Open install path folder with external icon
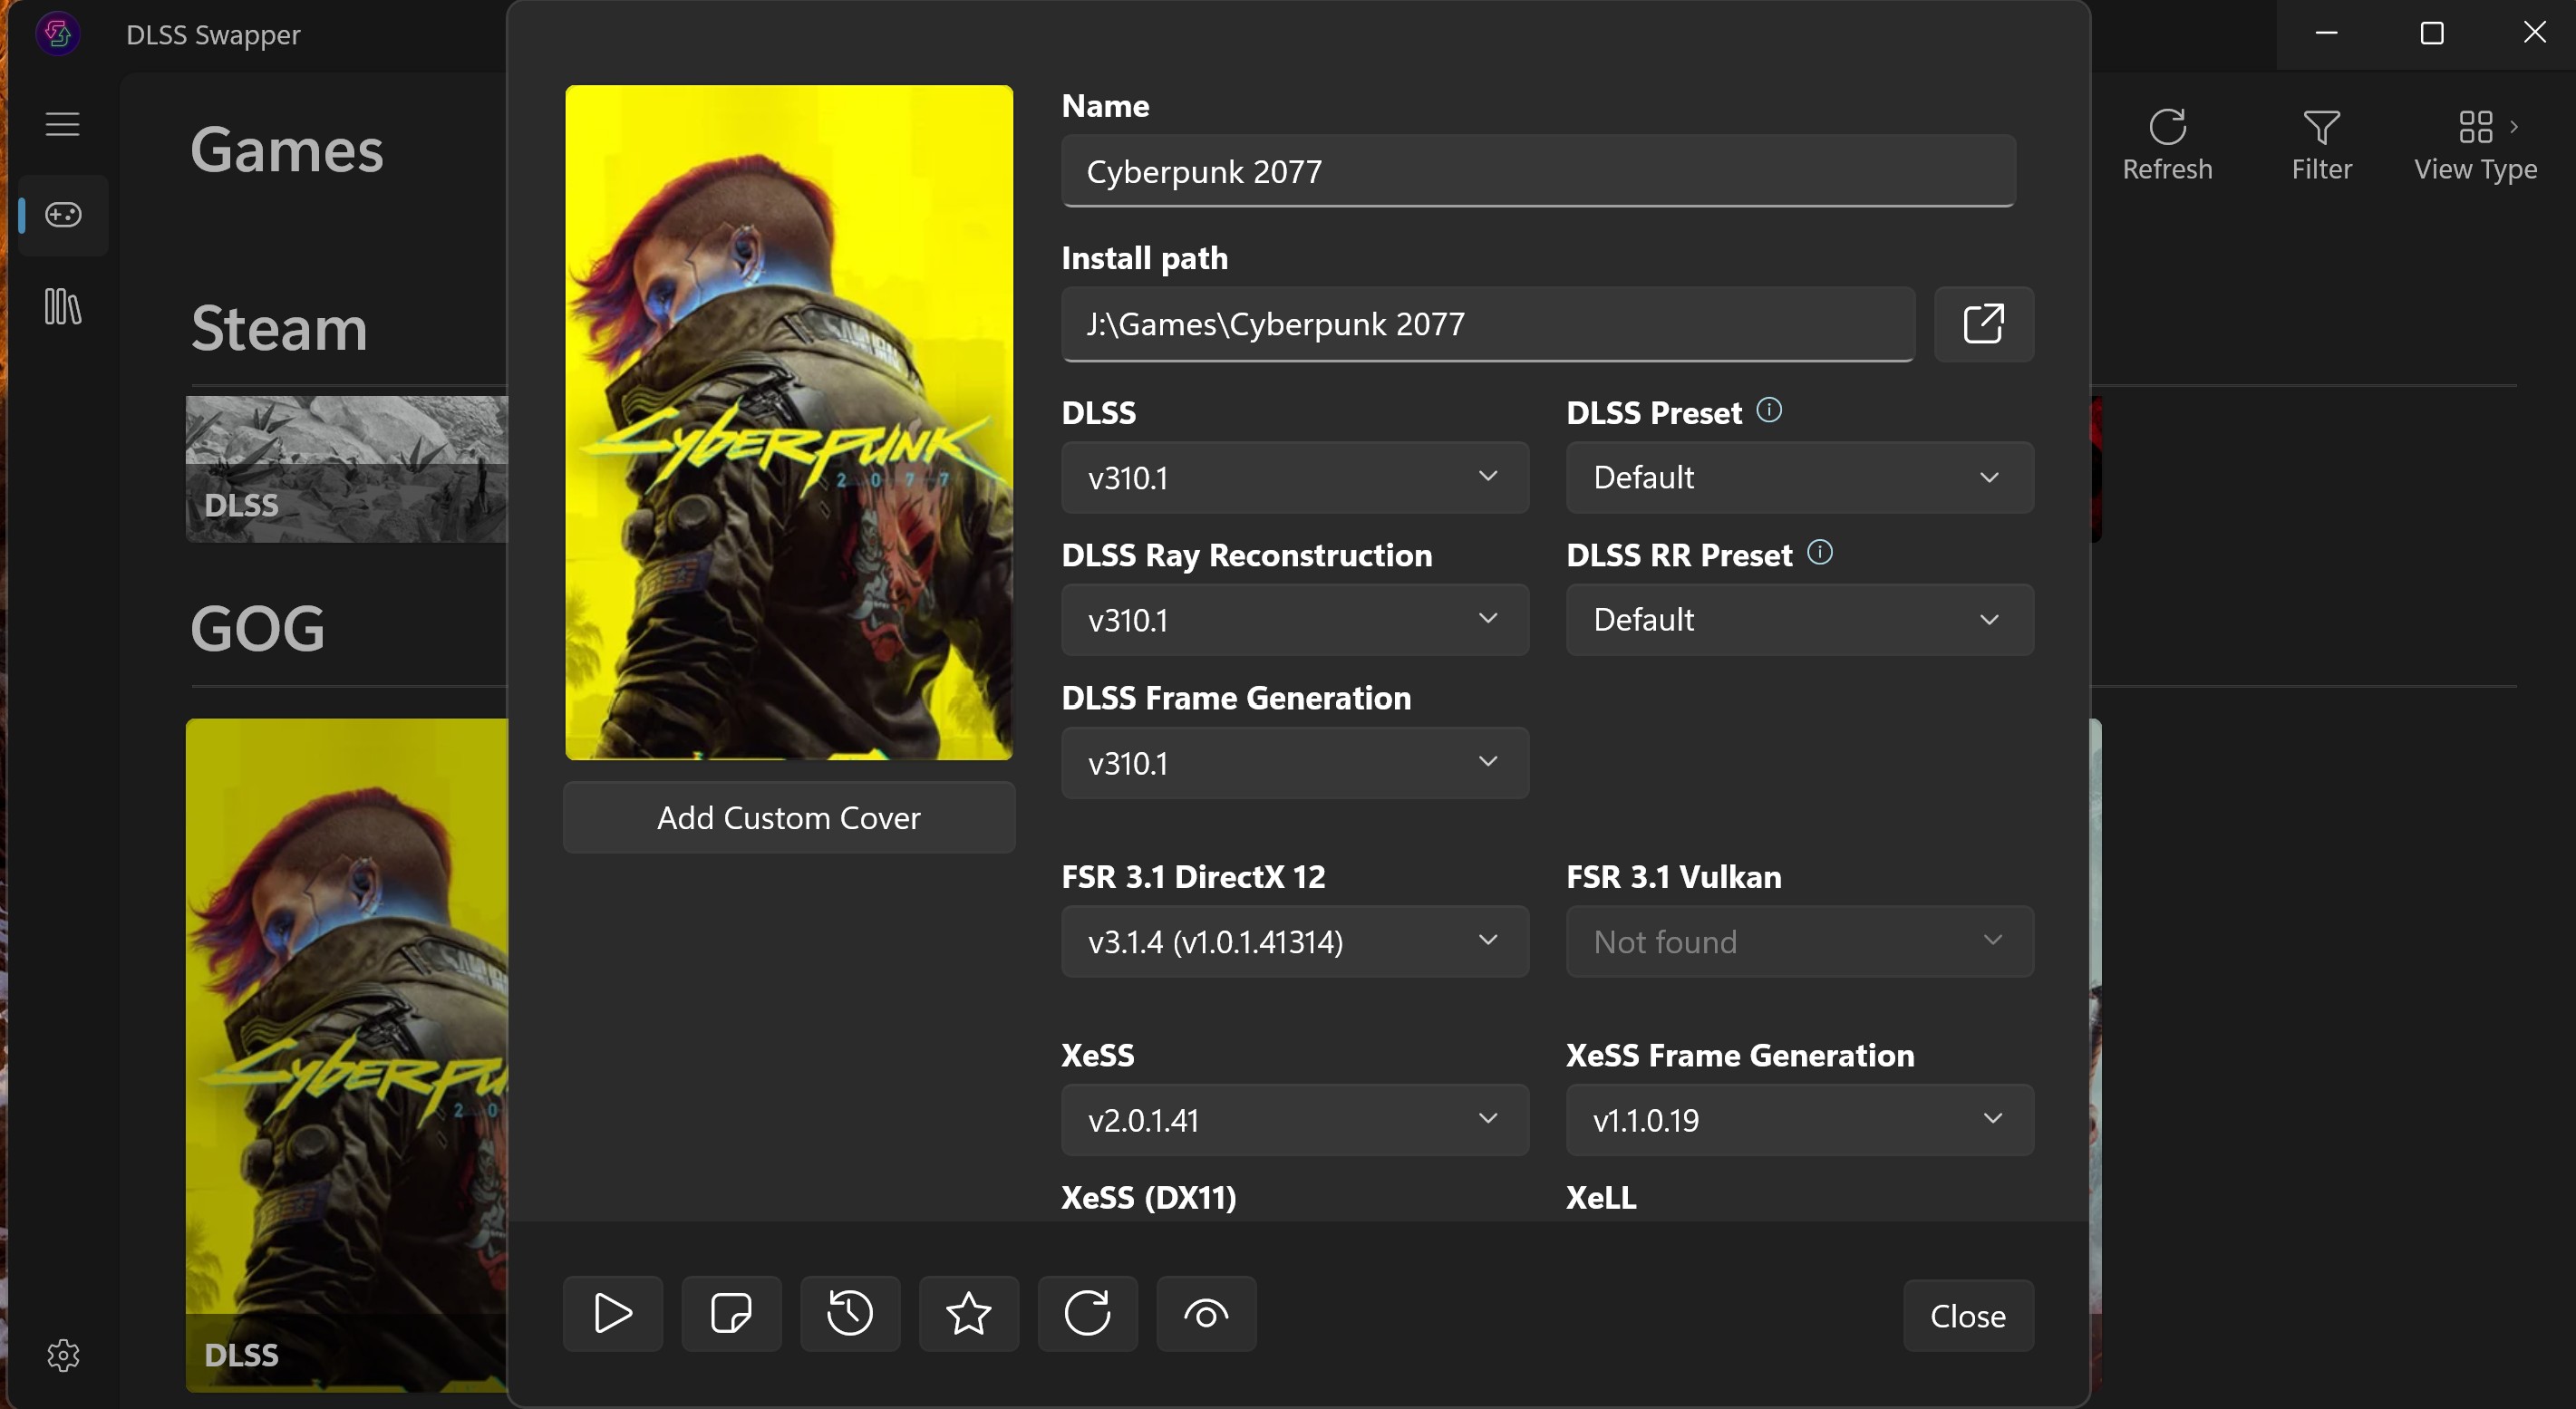This screenshot has width=2576, height=1409. [1983, 324]
